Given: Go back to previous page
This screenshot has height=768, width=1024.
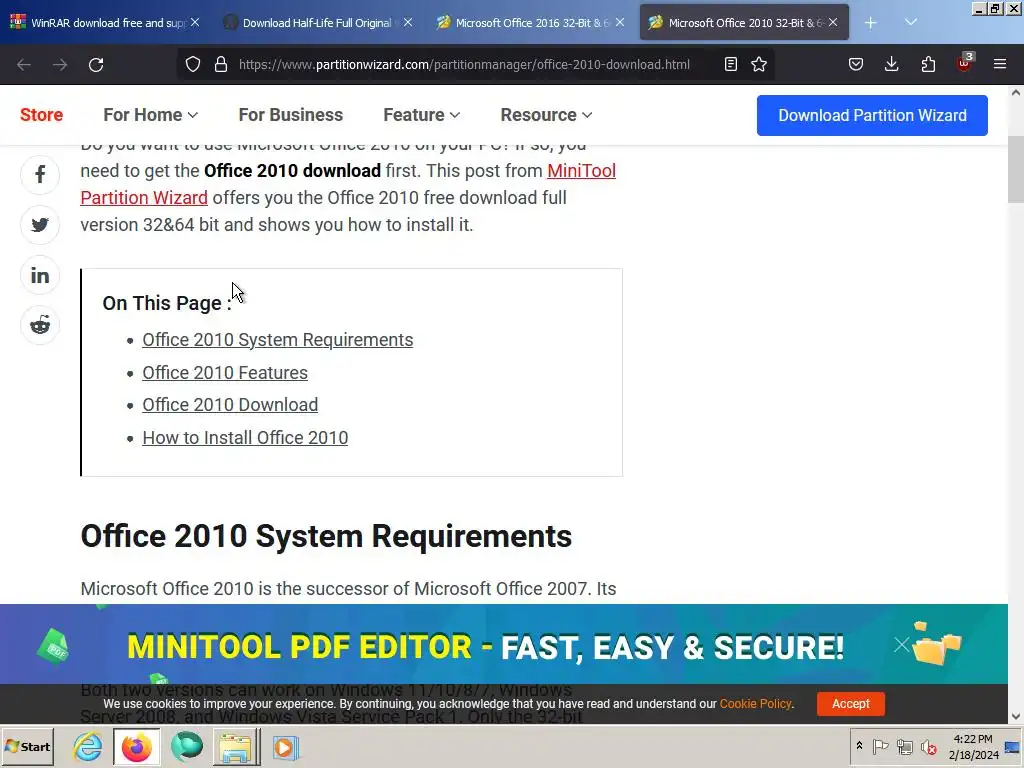Looking at the screenshot, I should coord(24,65).
